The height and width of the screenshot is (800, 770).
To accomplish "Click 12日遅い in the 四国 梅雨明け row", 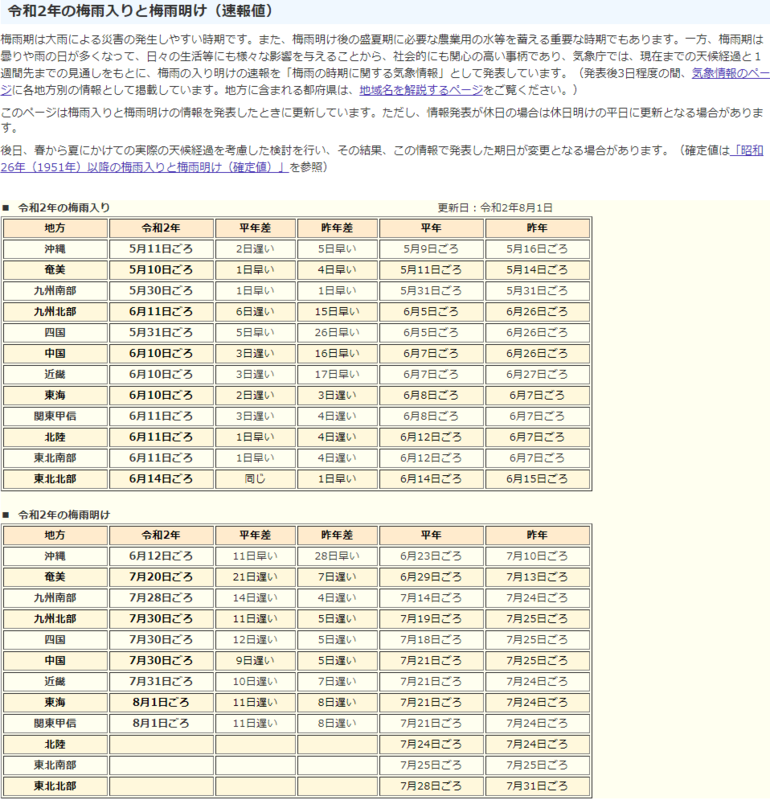I will tap(255, 640).
